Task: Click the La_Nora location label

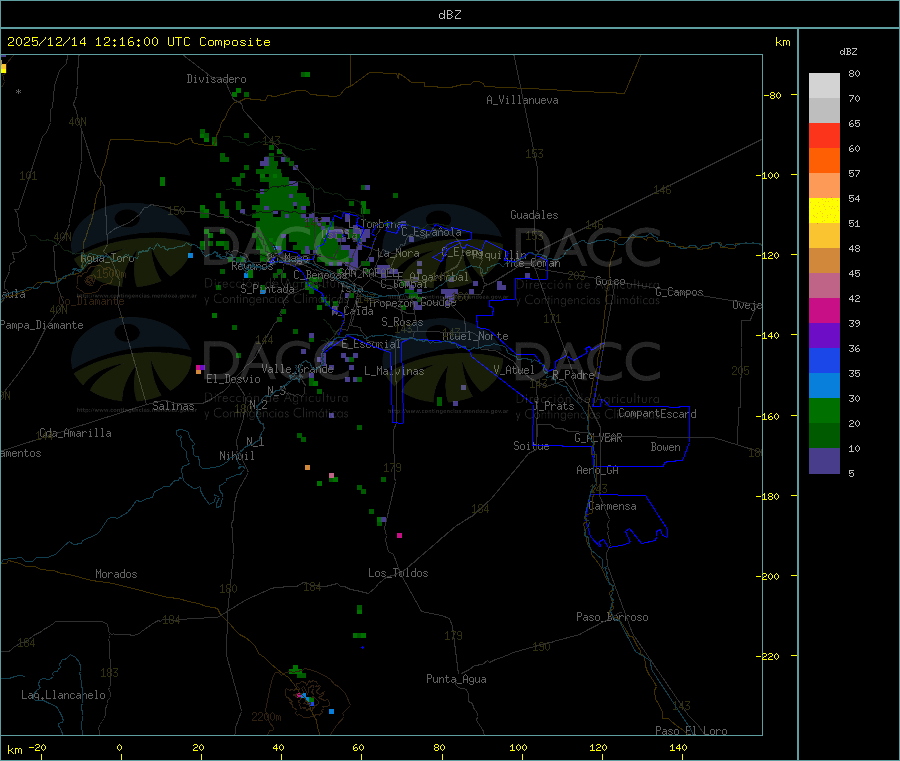Action: (x=398, y=253)
